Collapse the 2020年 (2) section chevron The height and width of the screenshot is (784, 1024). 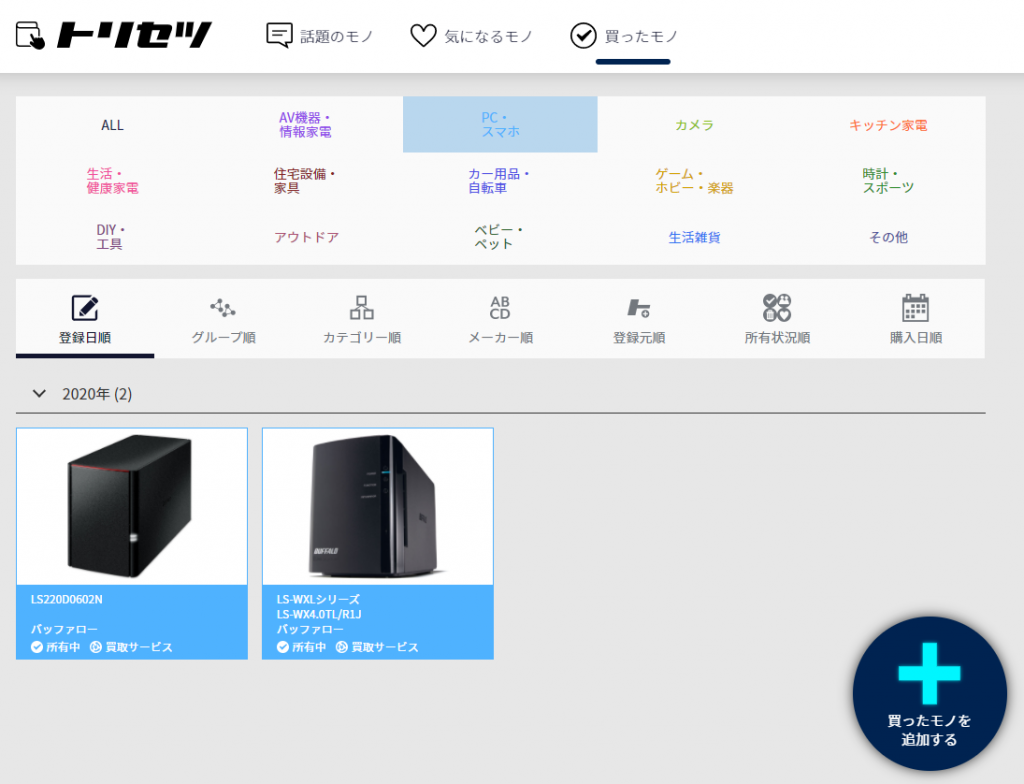[39, 393]
